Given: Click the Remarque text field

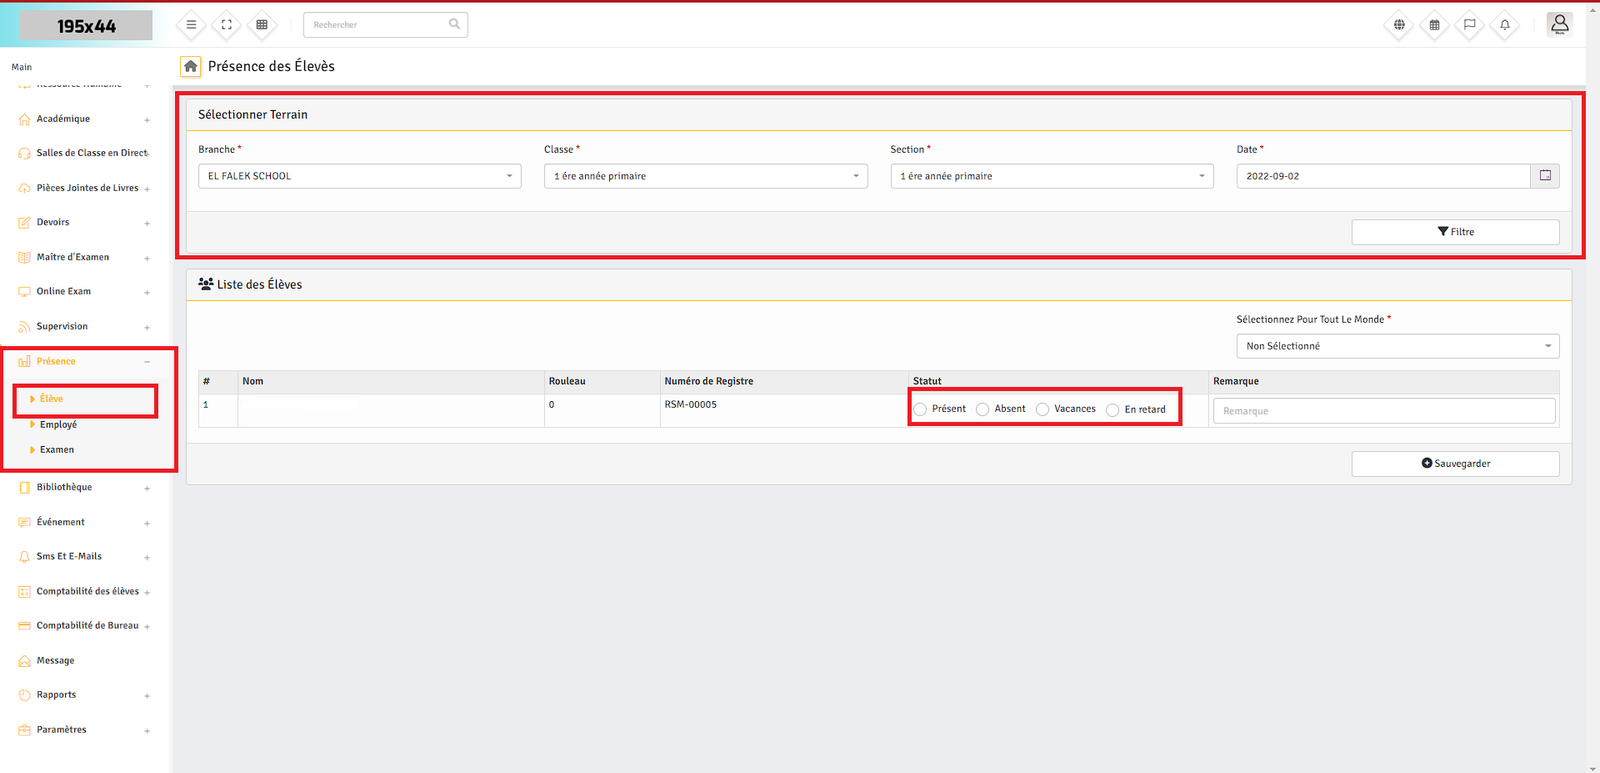Looking at the screenshot, I should [x=1383, y=411].
